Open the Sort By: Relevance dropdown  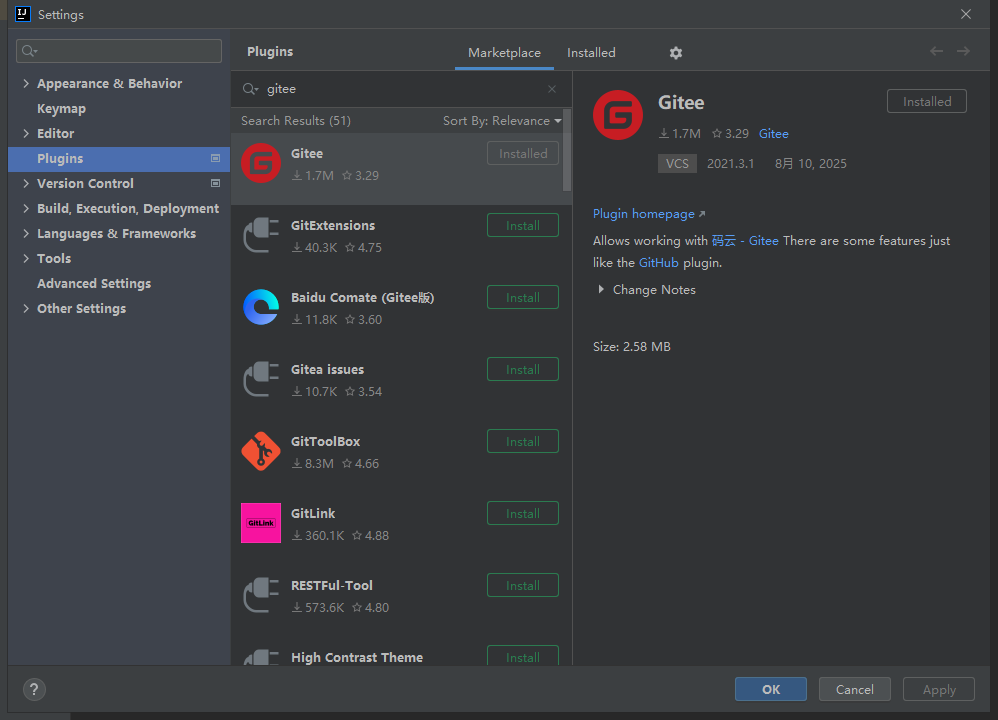[502, 121]
